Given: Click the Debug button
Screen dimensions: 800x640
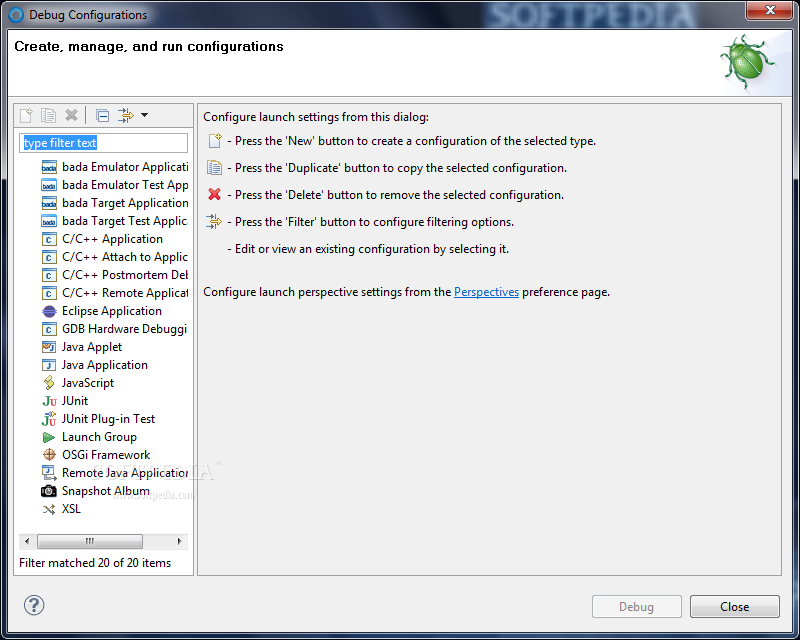Looking at the screenshot, I should click(636, 607).
